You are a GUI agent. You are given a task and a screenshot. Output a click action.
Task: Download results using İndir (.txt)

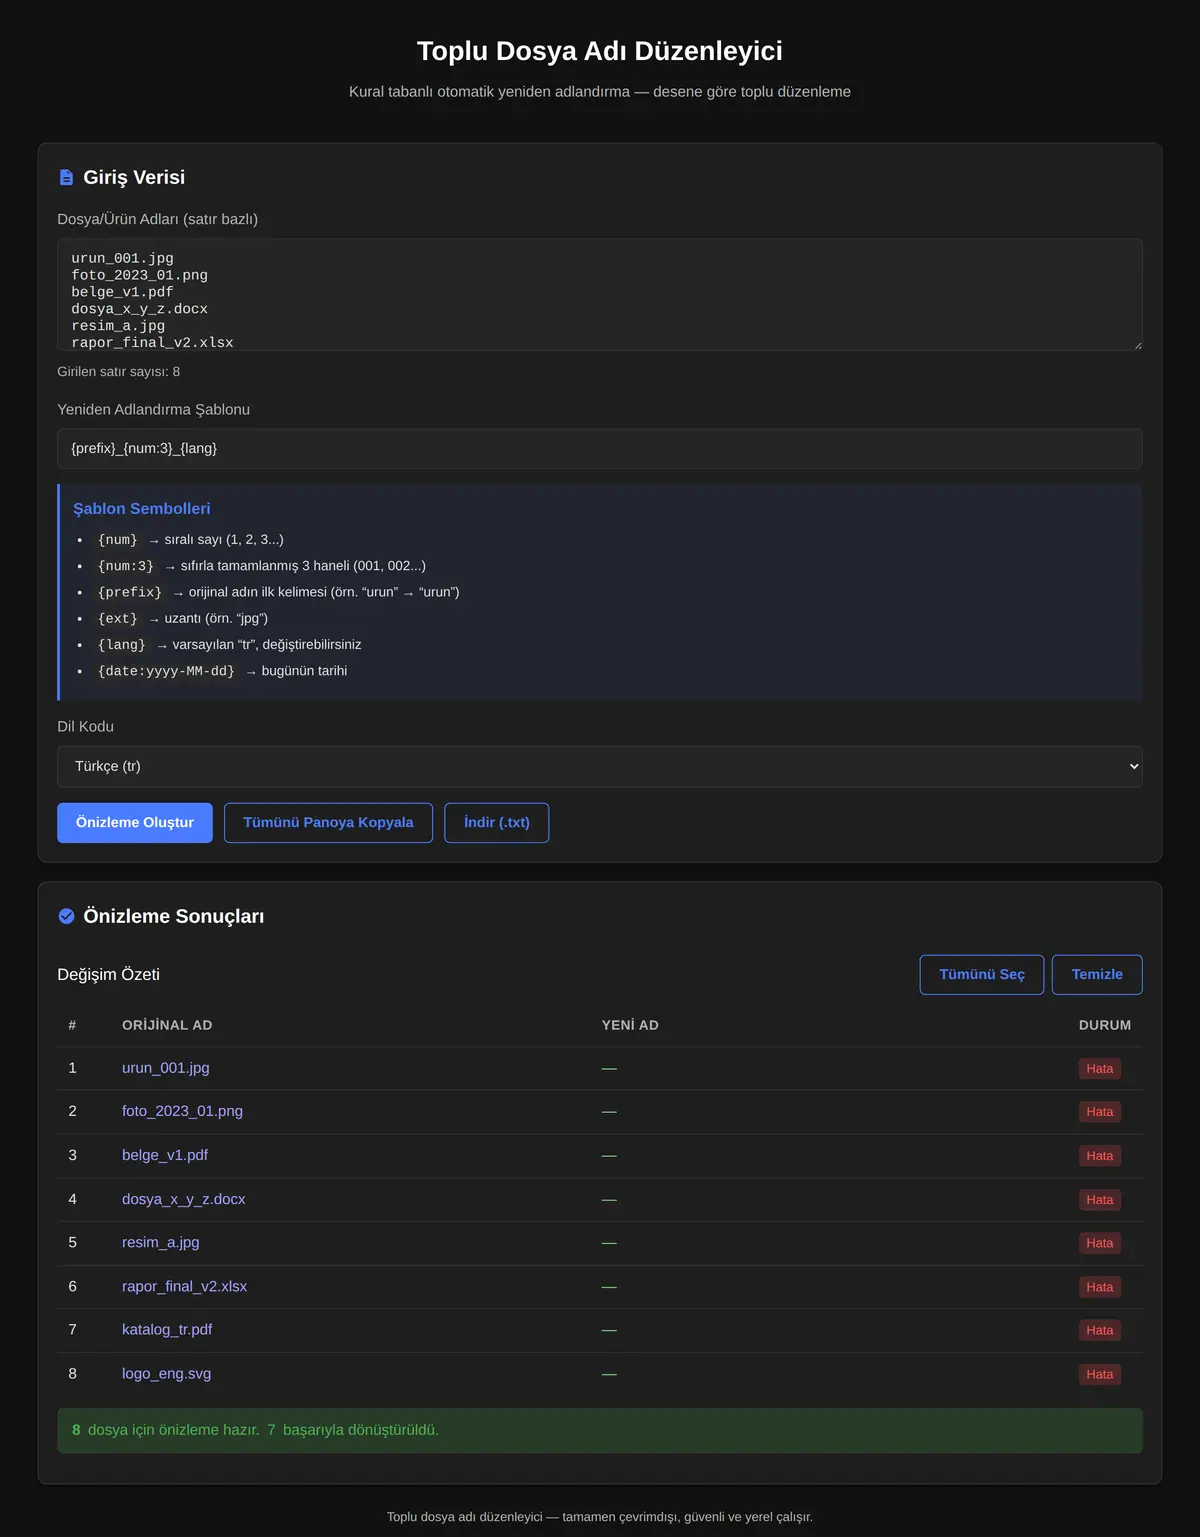click(497, 823)
